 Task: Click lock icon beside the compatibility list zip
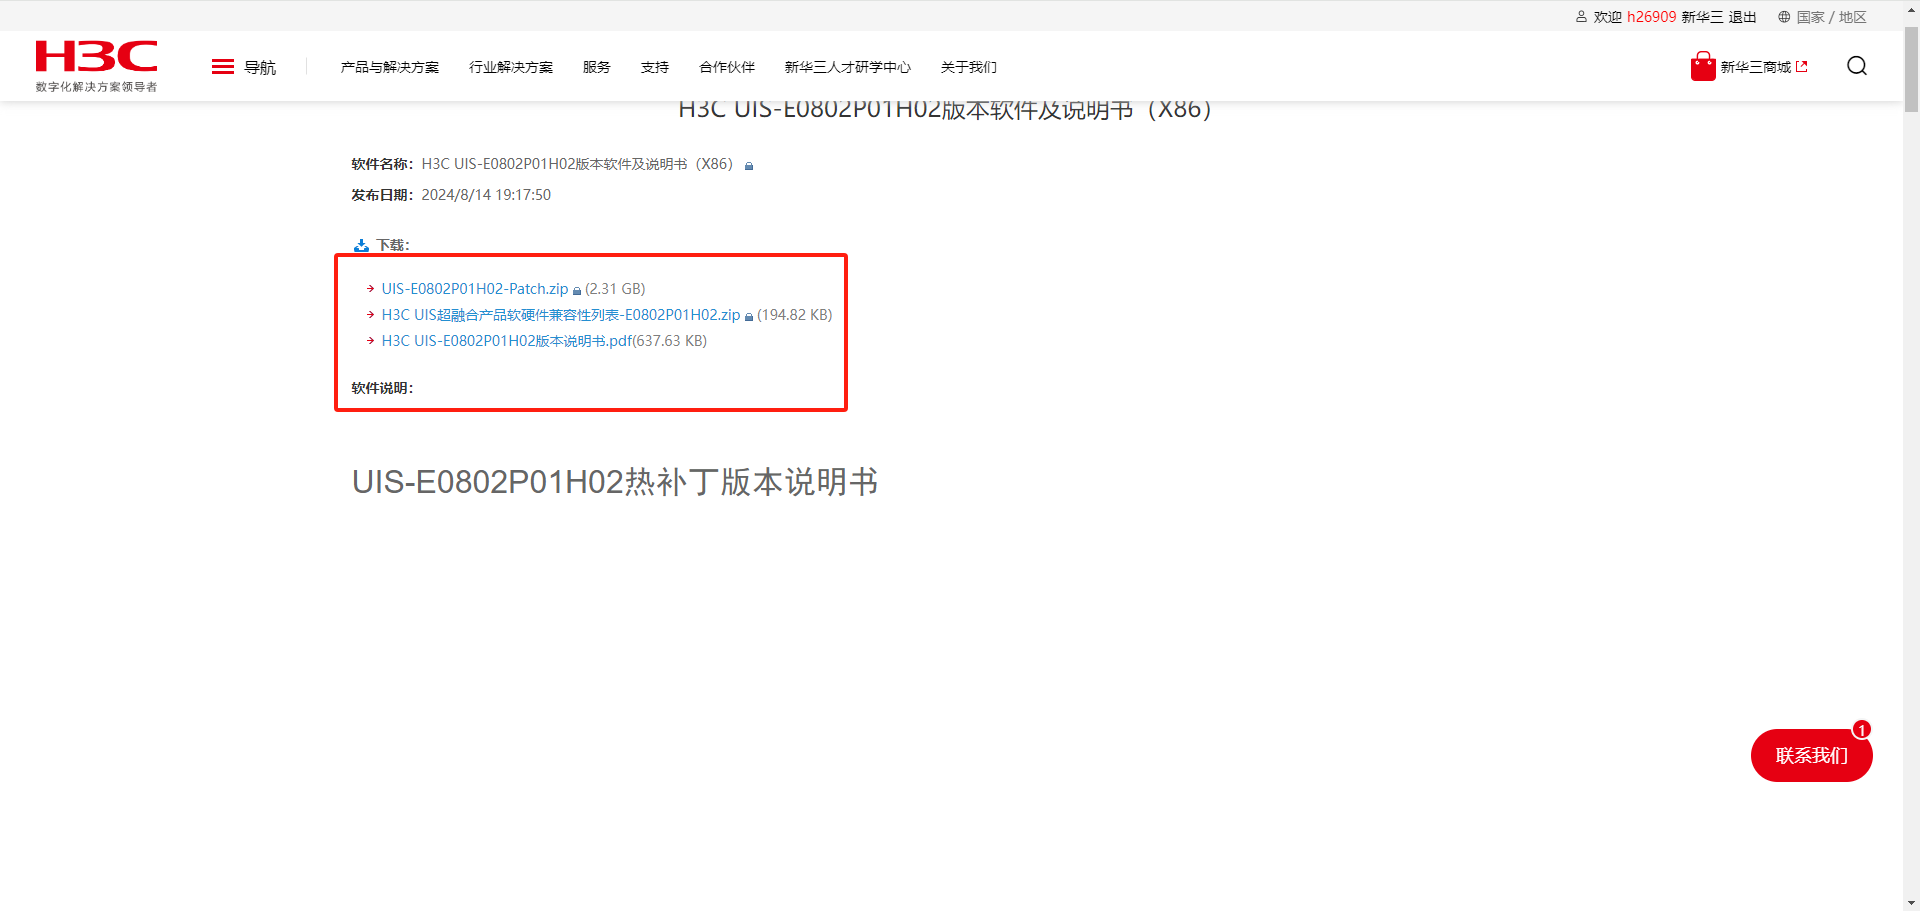(x=749, y=317)
